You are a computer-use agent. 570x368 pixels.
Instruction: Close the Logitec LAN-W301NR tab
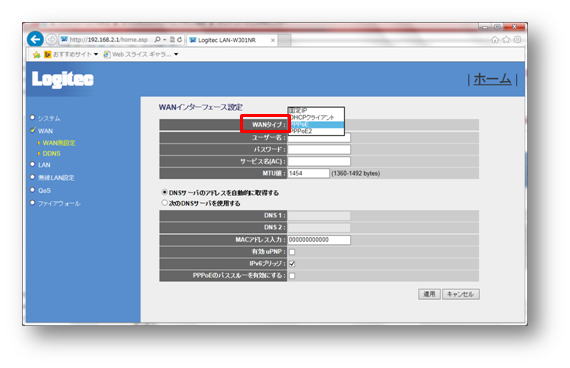click(273, 40)
